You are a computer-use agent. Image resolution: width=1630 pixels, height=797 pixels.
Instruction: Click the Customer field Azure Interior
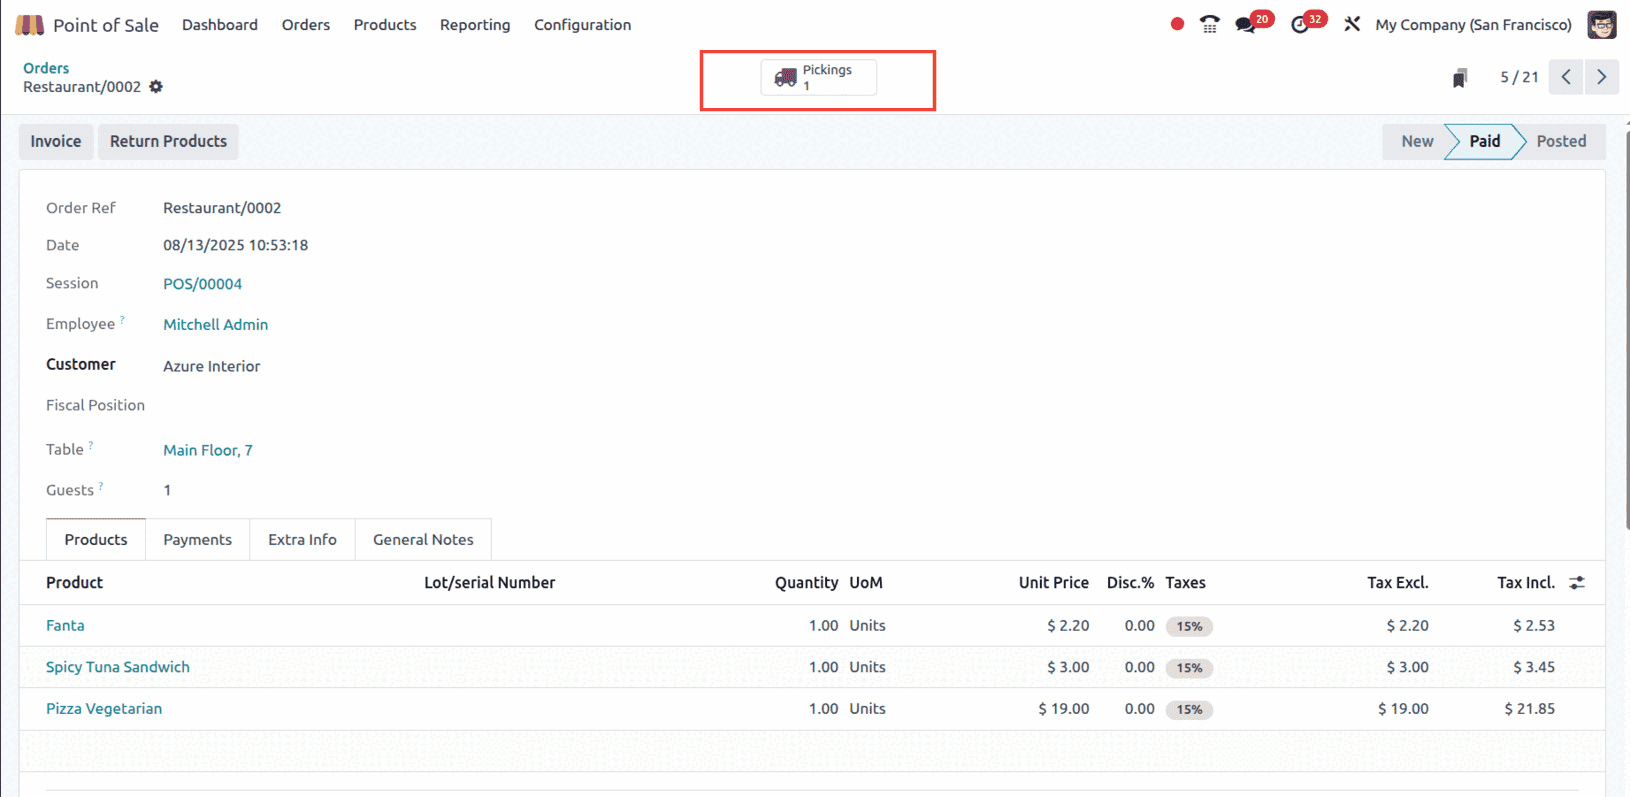(212, 366)
